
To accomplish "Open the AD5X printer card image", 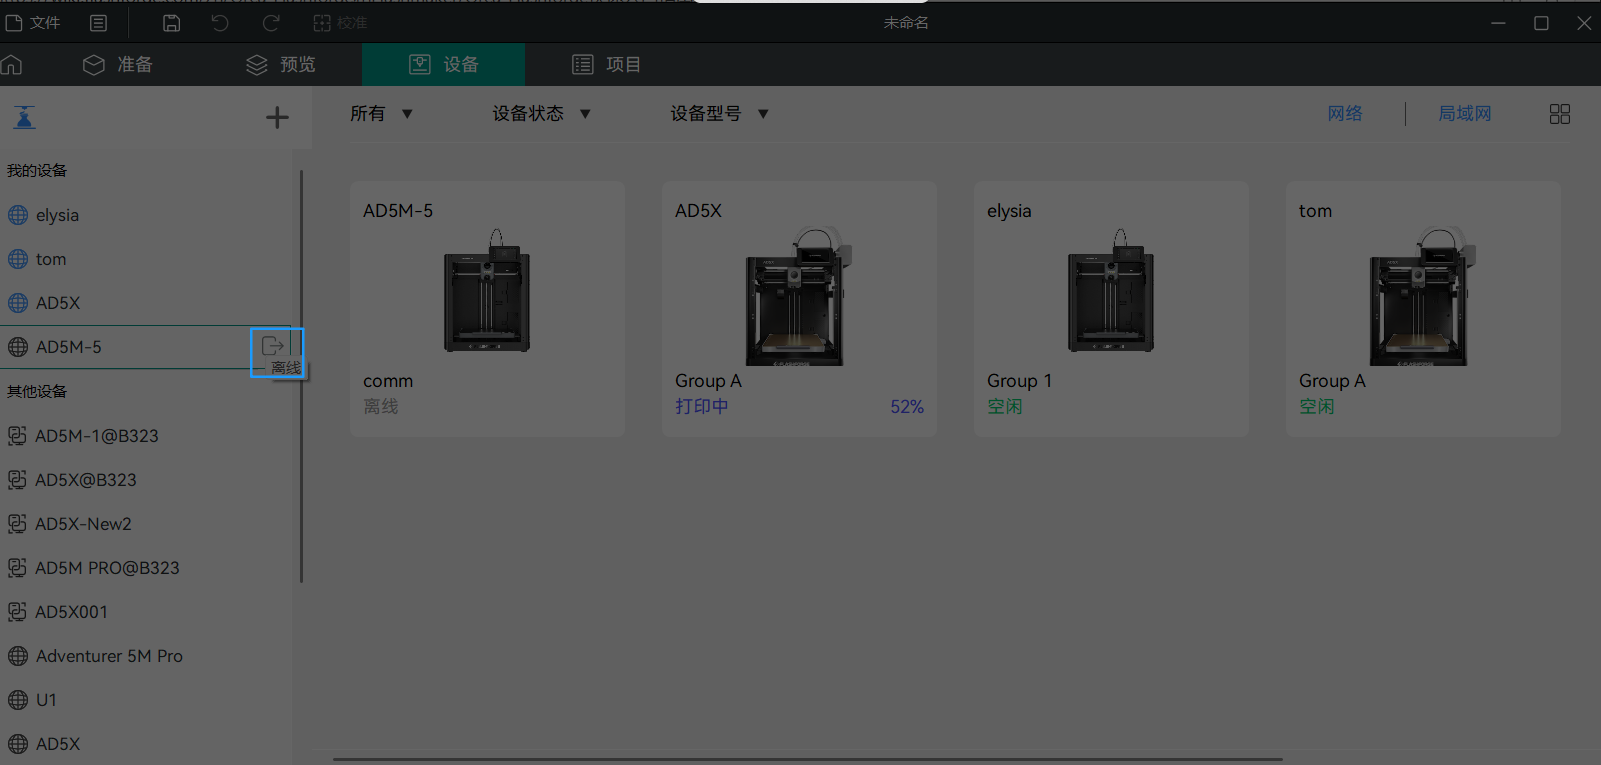I will (798, 296).
